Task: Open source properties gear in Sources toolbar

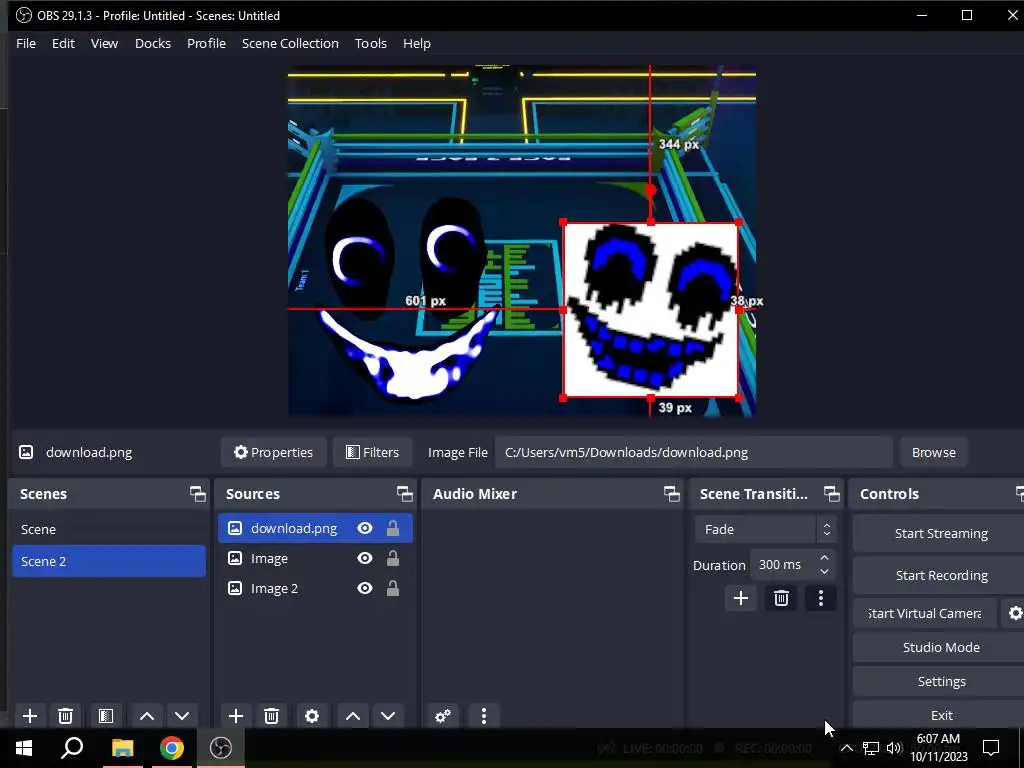Action: 312,716
